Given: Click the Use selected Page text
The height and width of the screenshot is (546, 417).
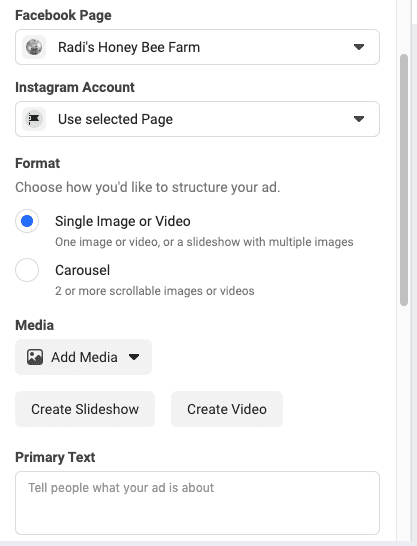Looking at the screenshot, I should [115, 119].
